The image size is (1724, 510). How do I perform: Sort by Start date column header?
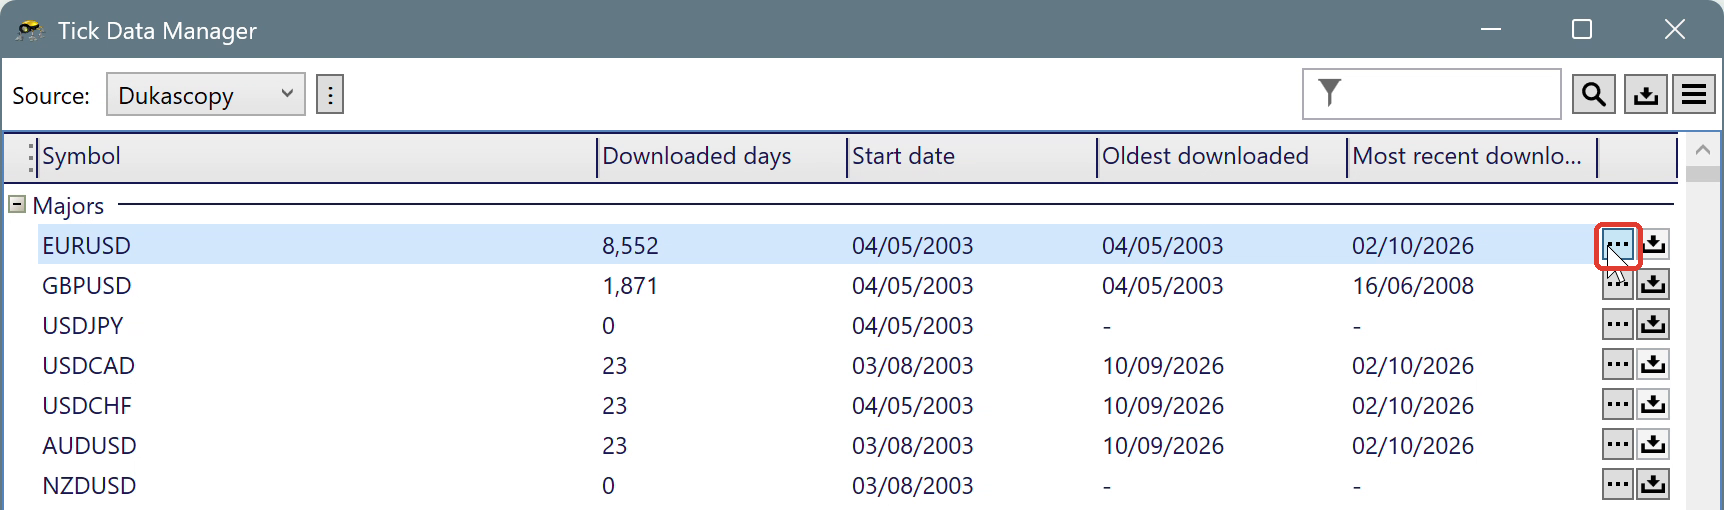[972, 157]
